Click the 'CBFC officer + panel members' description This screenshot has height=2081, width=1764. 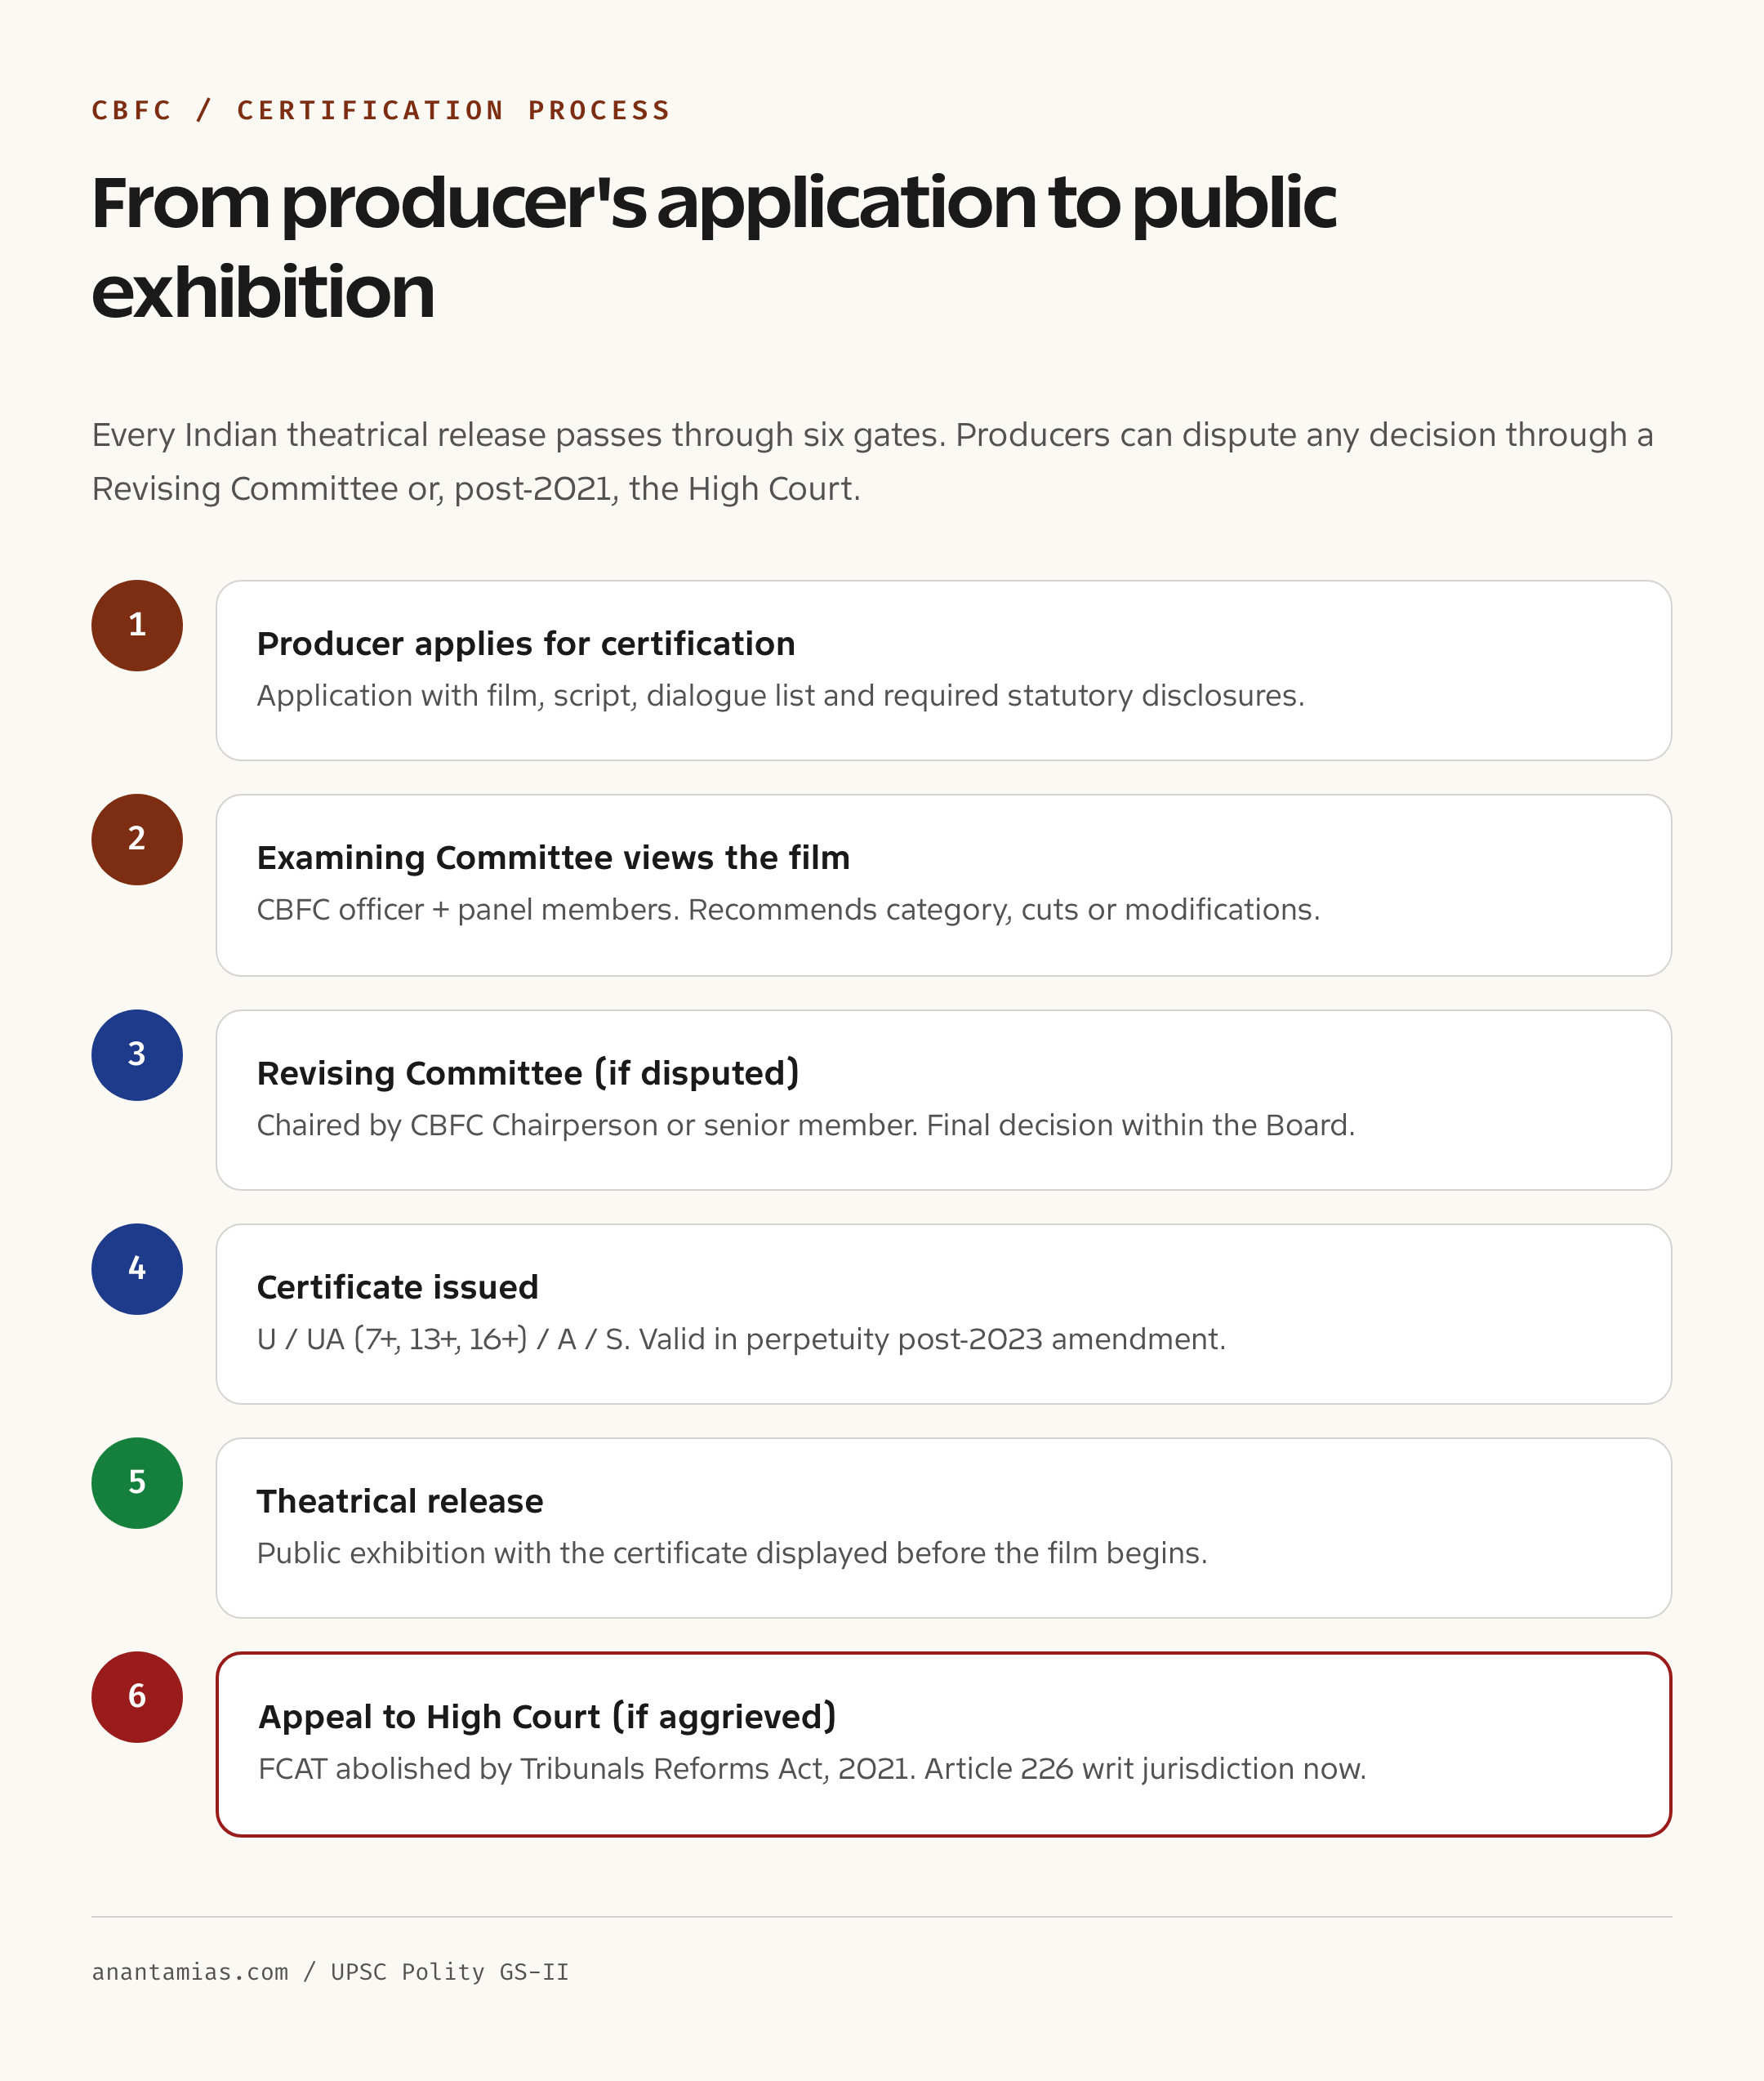(788, 909)
